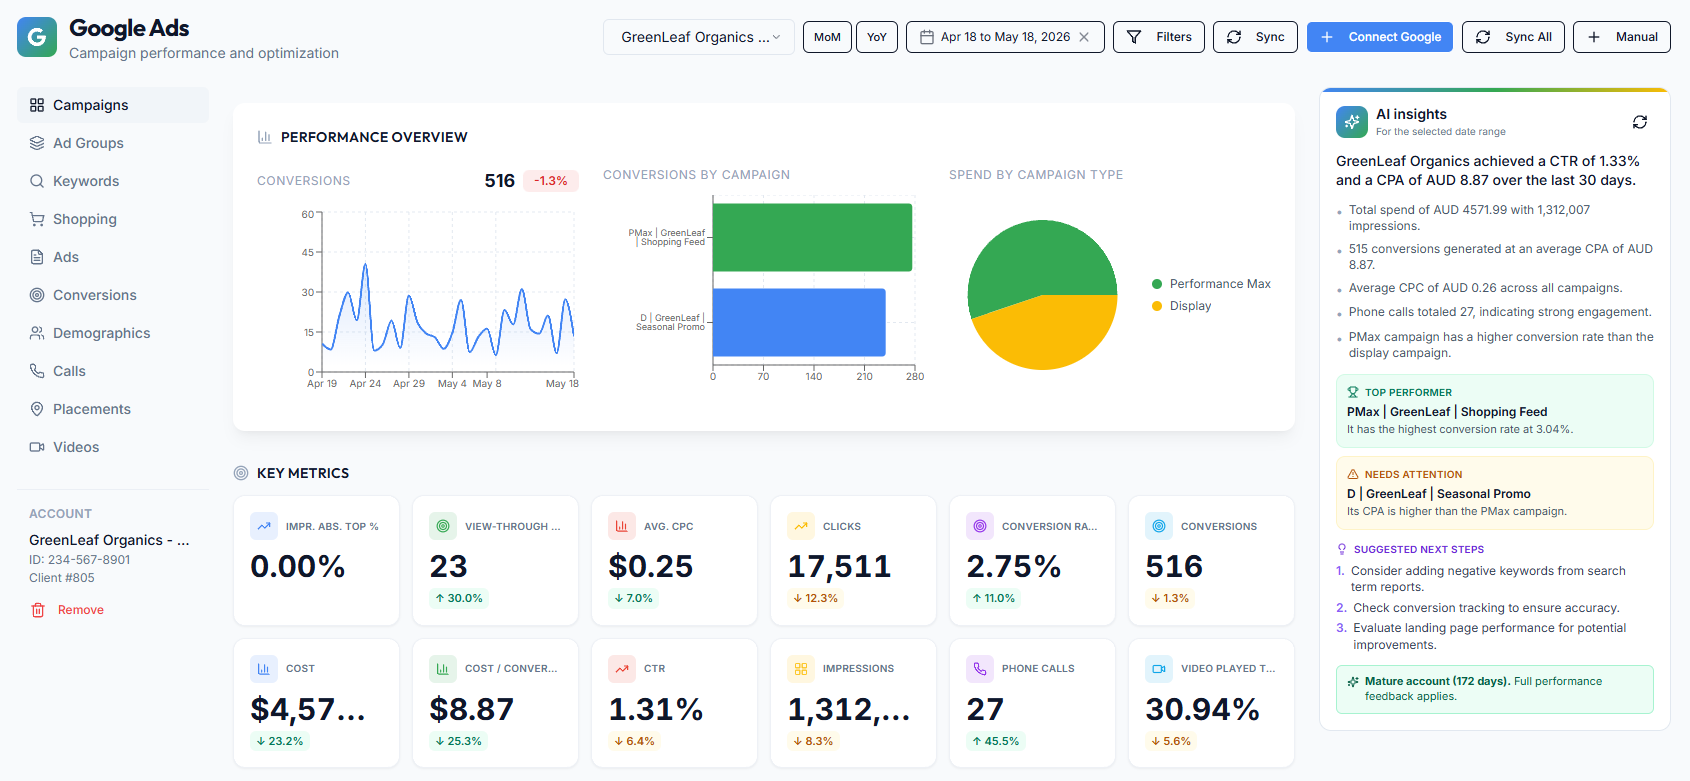Click the Filters button
Screen dimensions: 1690x781
pos(1159,37)
